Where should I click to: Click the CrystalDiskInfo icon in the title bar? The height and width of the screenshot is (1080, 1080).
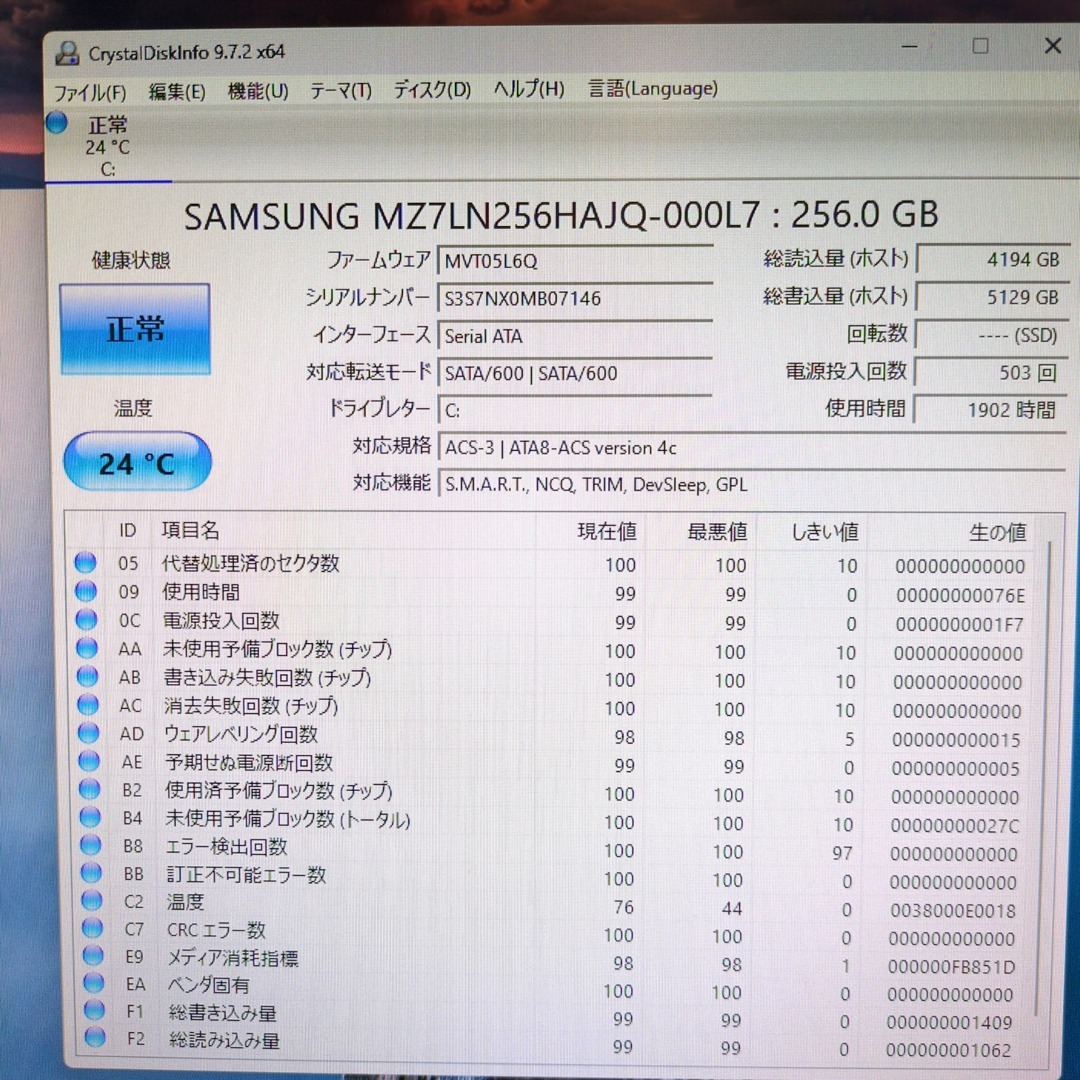point(67,52)
